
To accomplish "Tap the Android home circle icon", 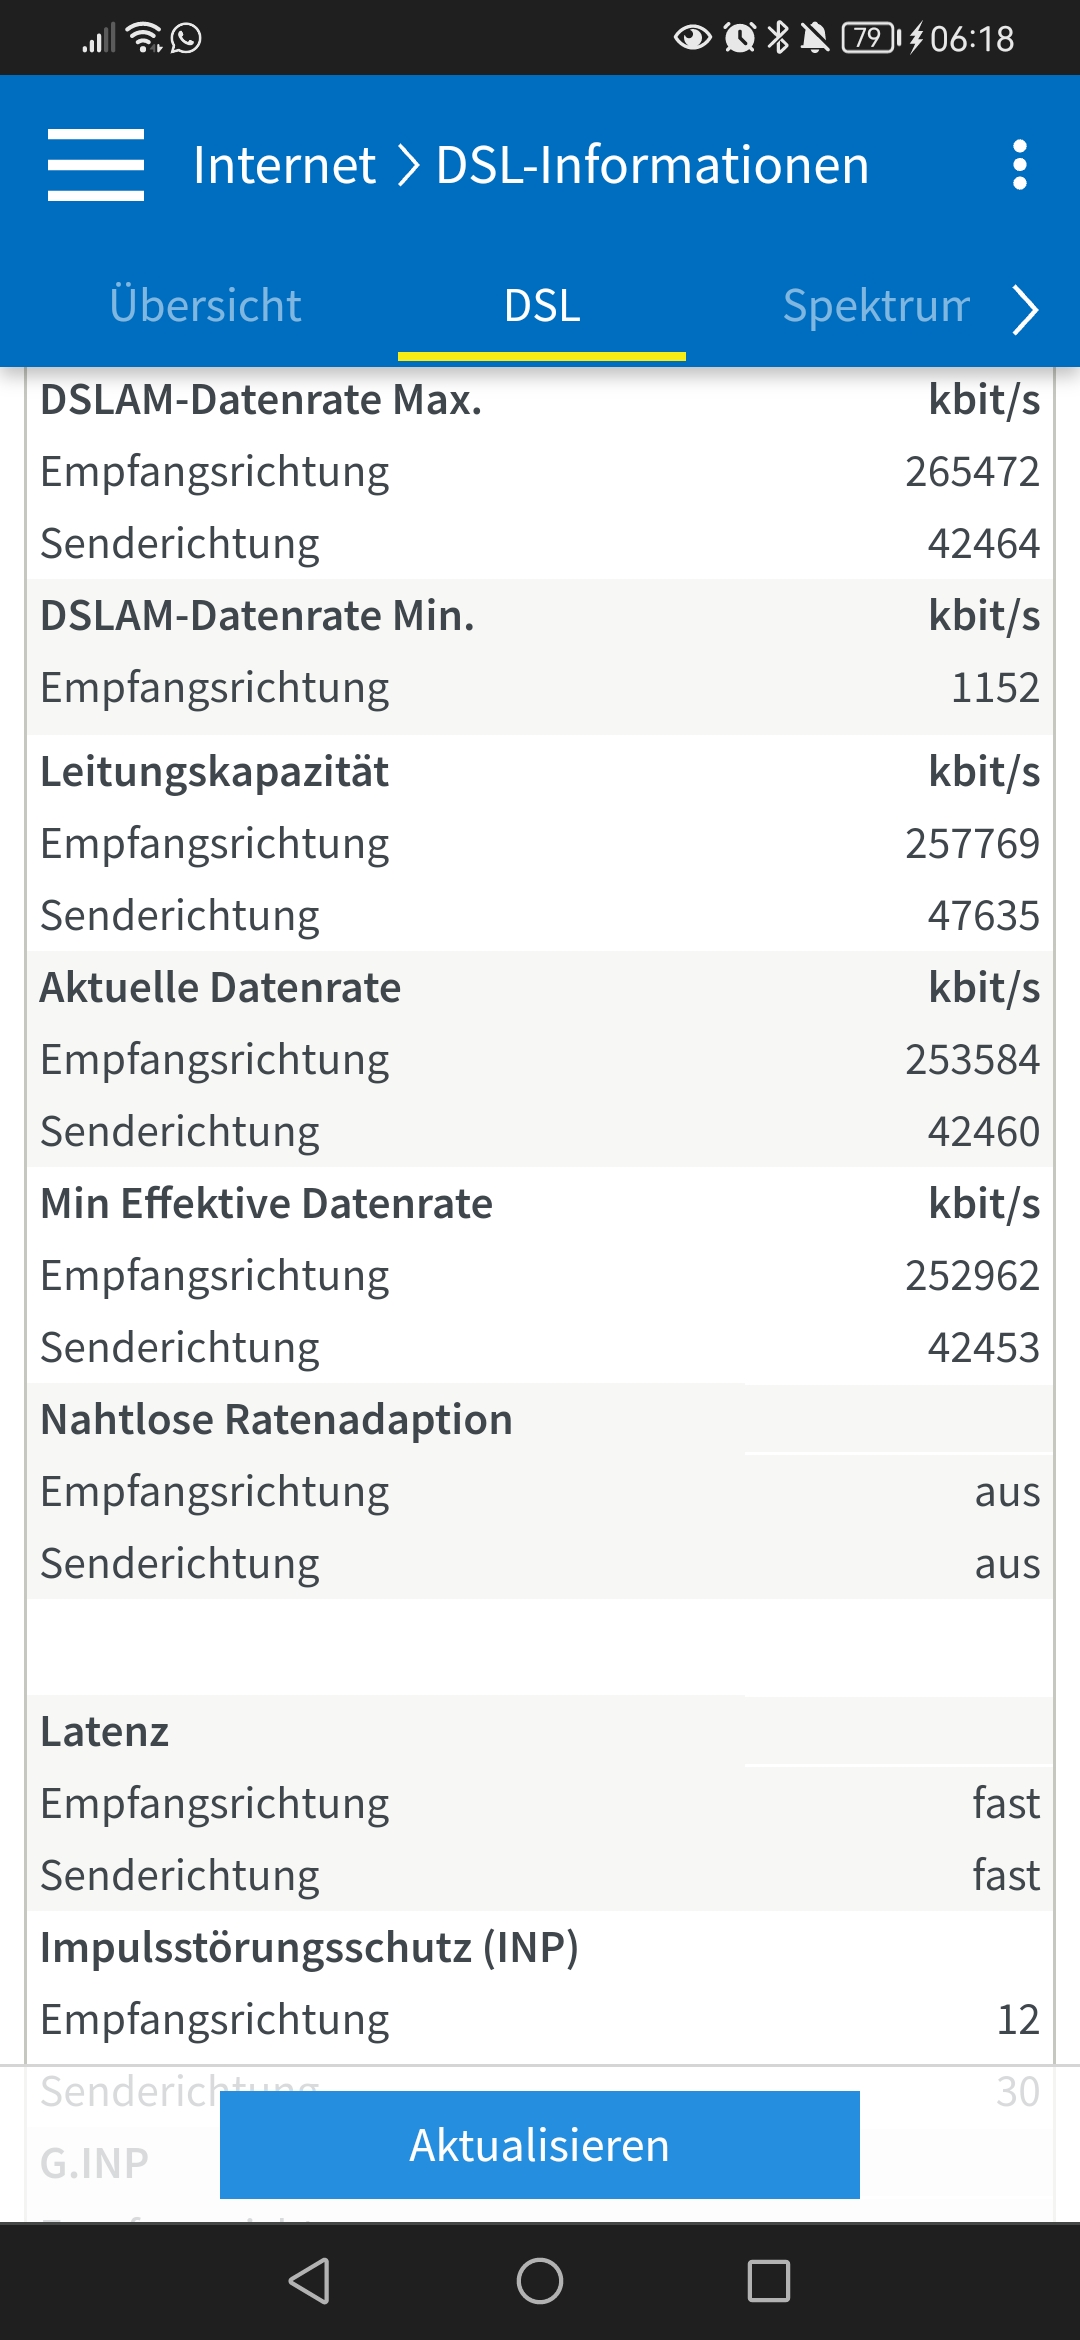I will coord(540,2281).
